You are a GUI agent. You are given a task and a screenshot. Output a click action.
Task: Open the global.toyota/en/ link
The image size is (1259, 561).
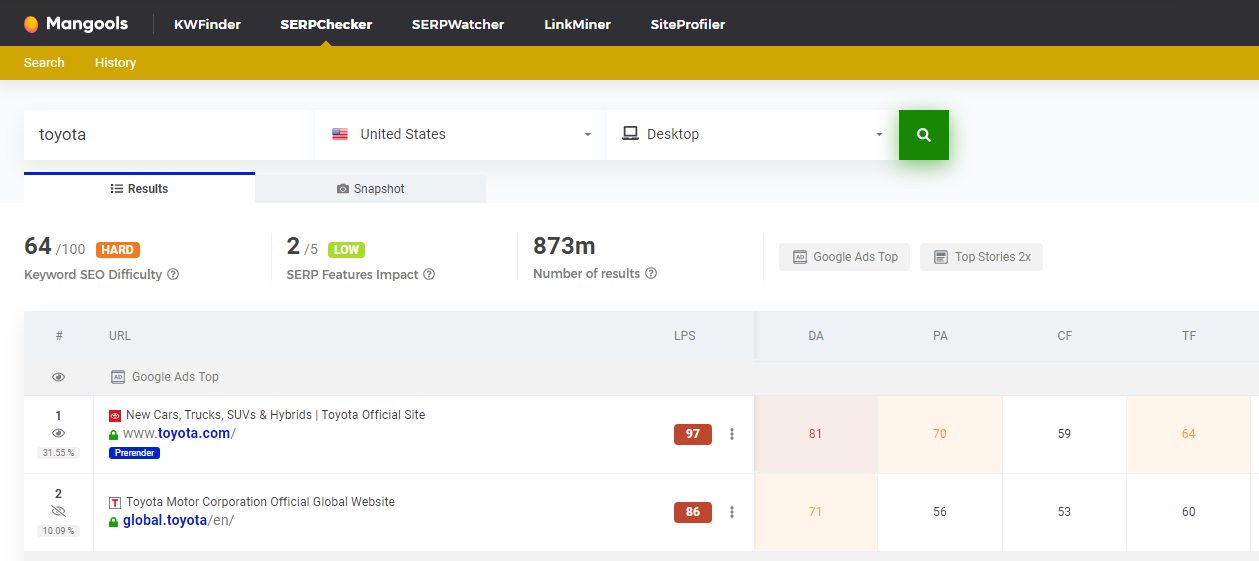pos(178,520)
